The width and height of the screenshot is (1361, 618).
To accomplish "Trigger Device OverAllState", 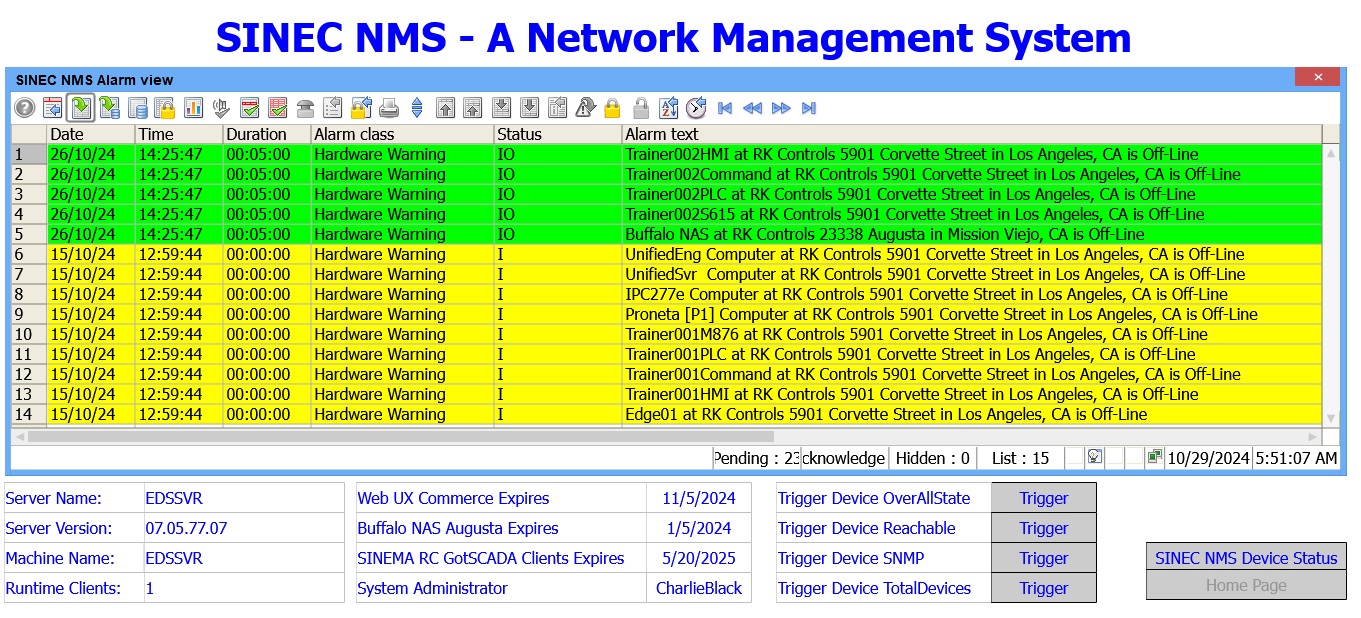I will tap(1044, 498).
